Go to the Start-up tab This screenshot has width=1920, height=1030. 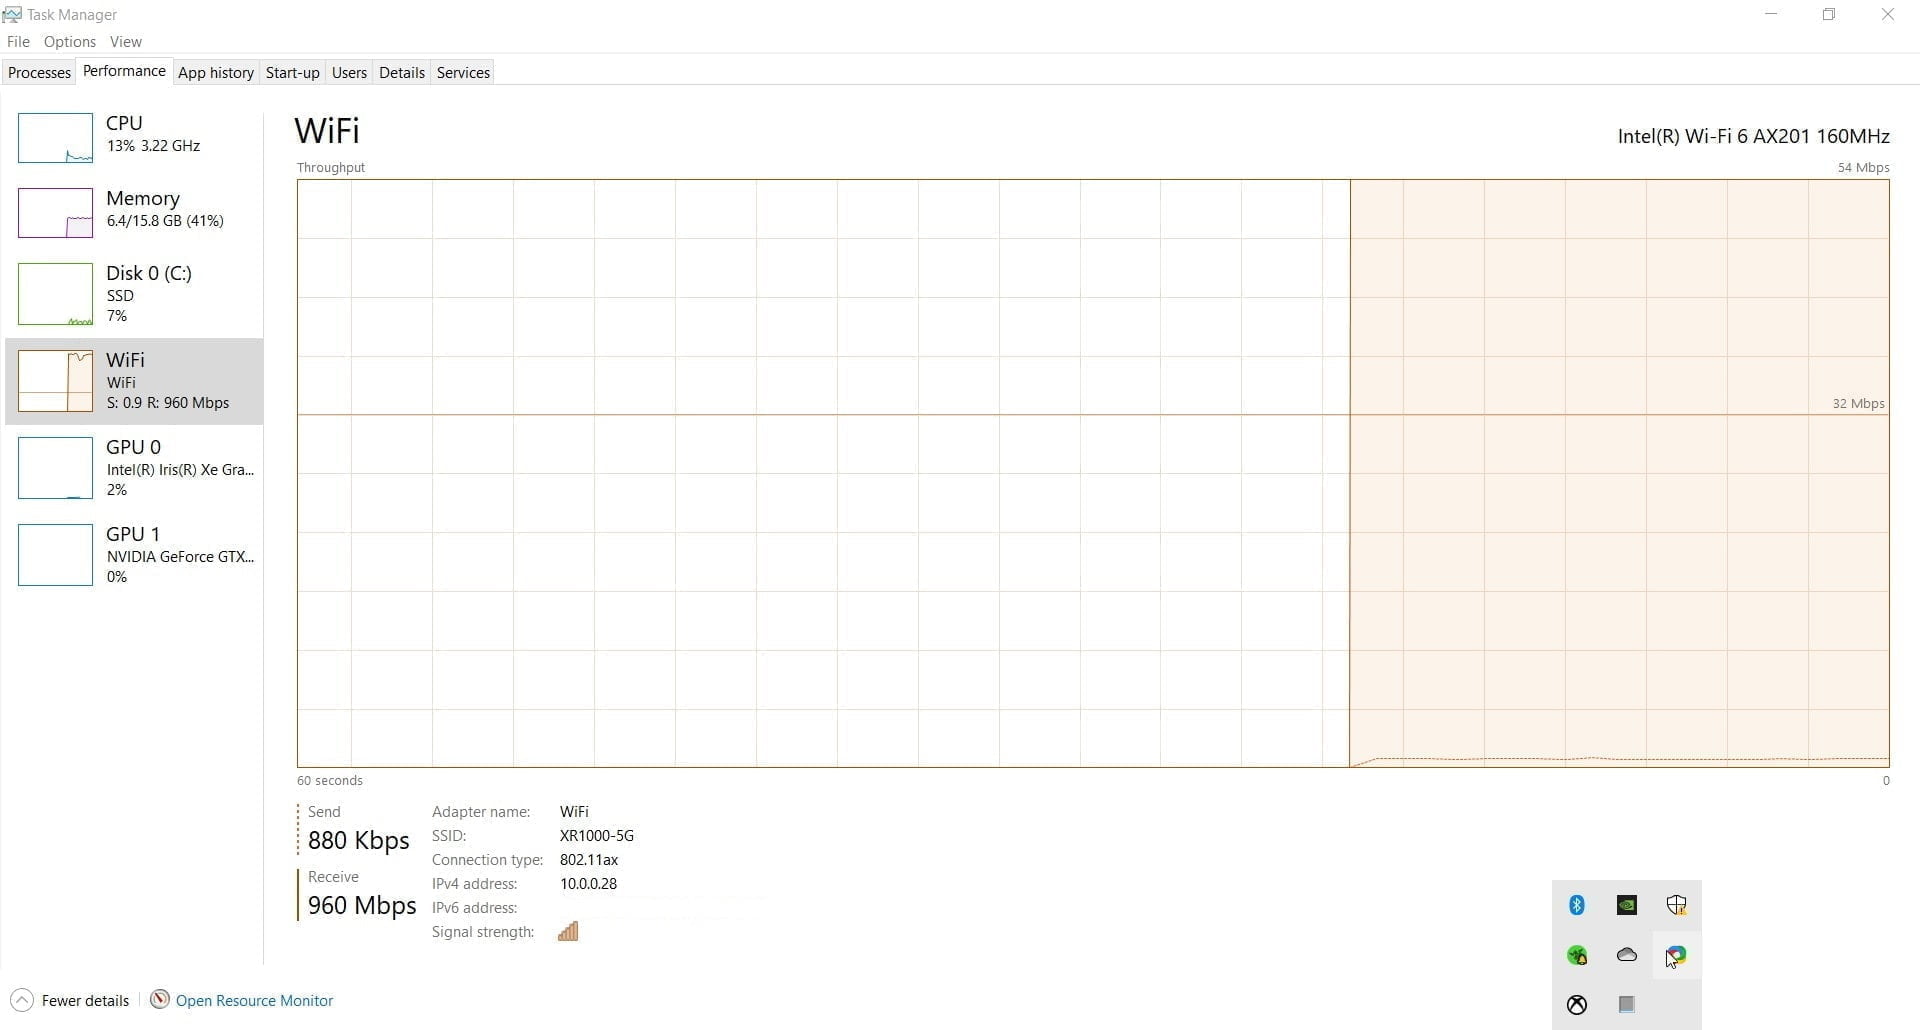pos(292,73)
